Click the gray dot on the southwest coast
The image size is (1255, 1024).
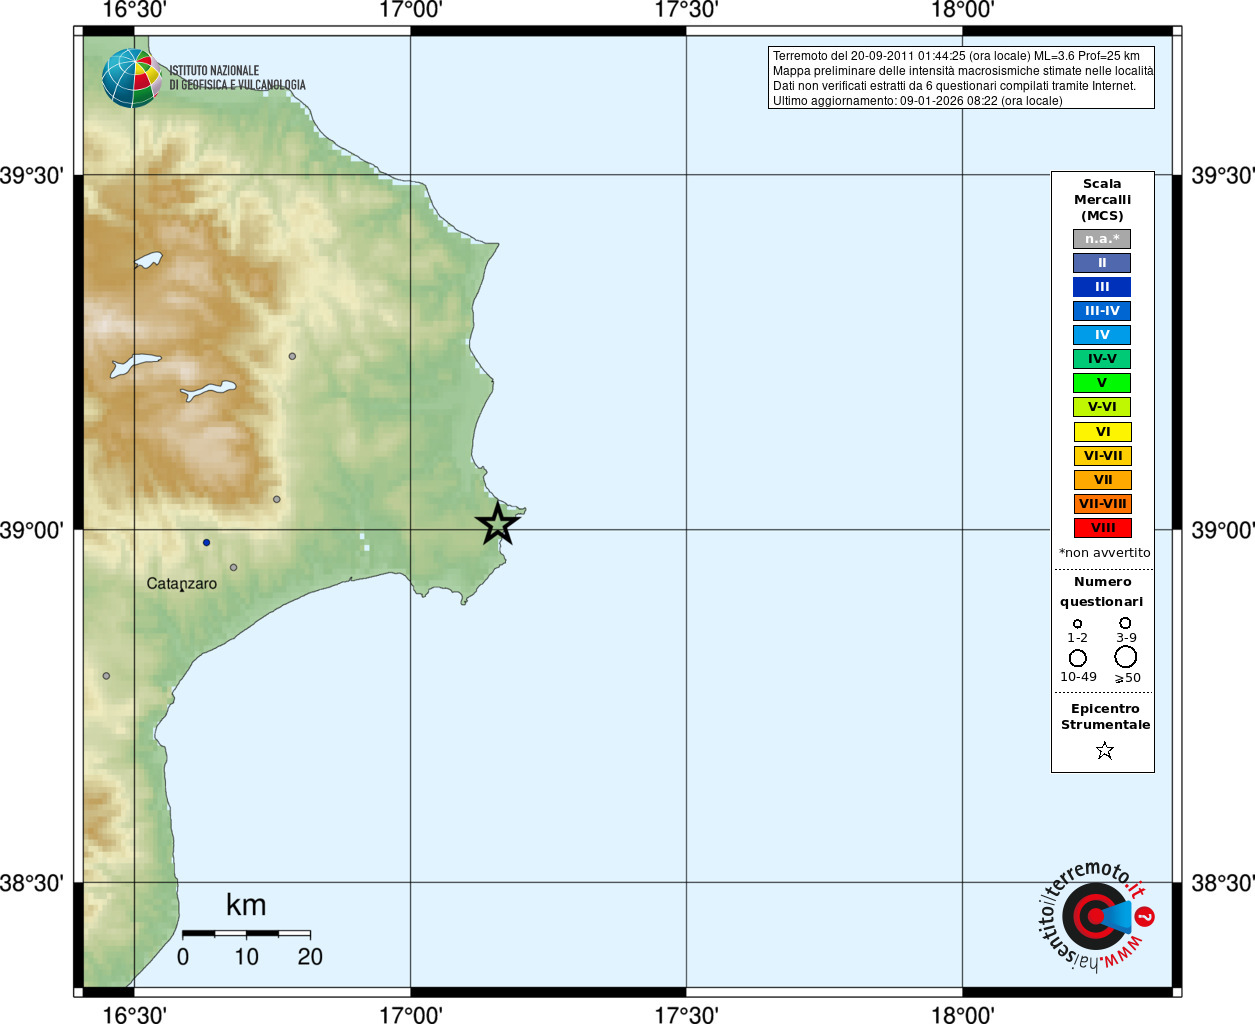click(106, 676)
